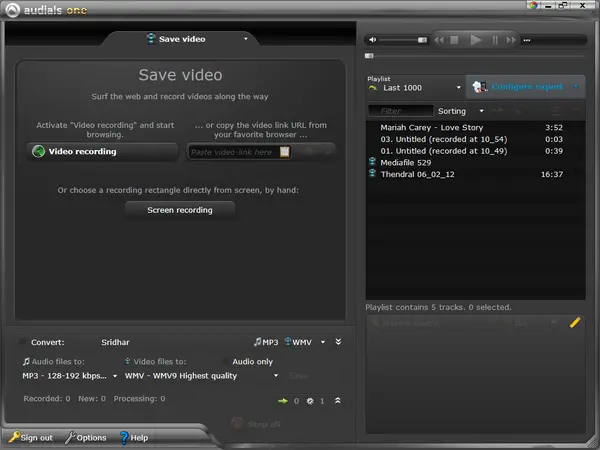
Task: Click the Screen recording button
Action: click(x=180, y=210)
